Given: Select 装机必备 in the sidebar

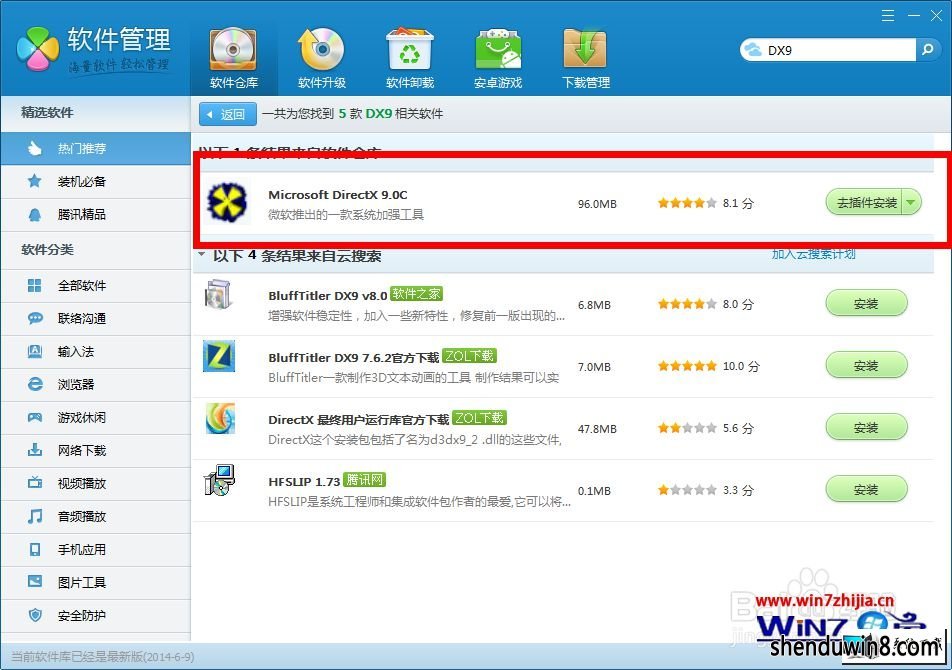Looking at the screenshot, I should pos(95,181).
